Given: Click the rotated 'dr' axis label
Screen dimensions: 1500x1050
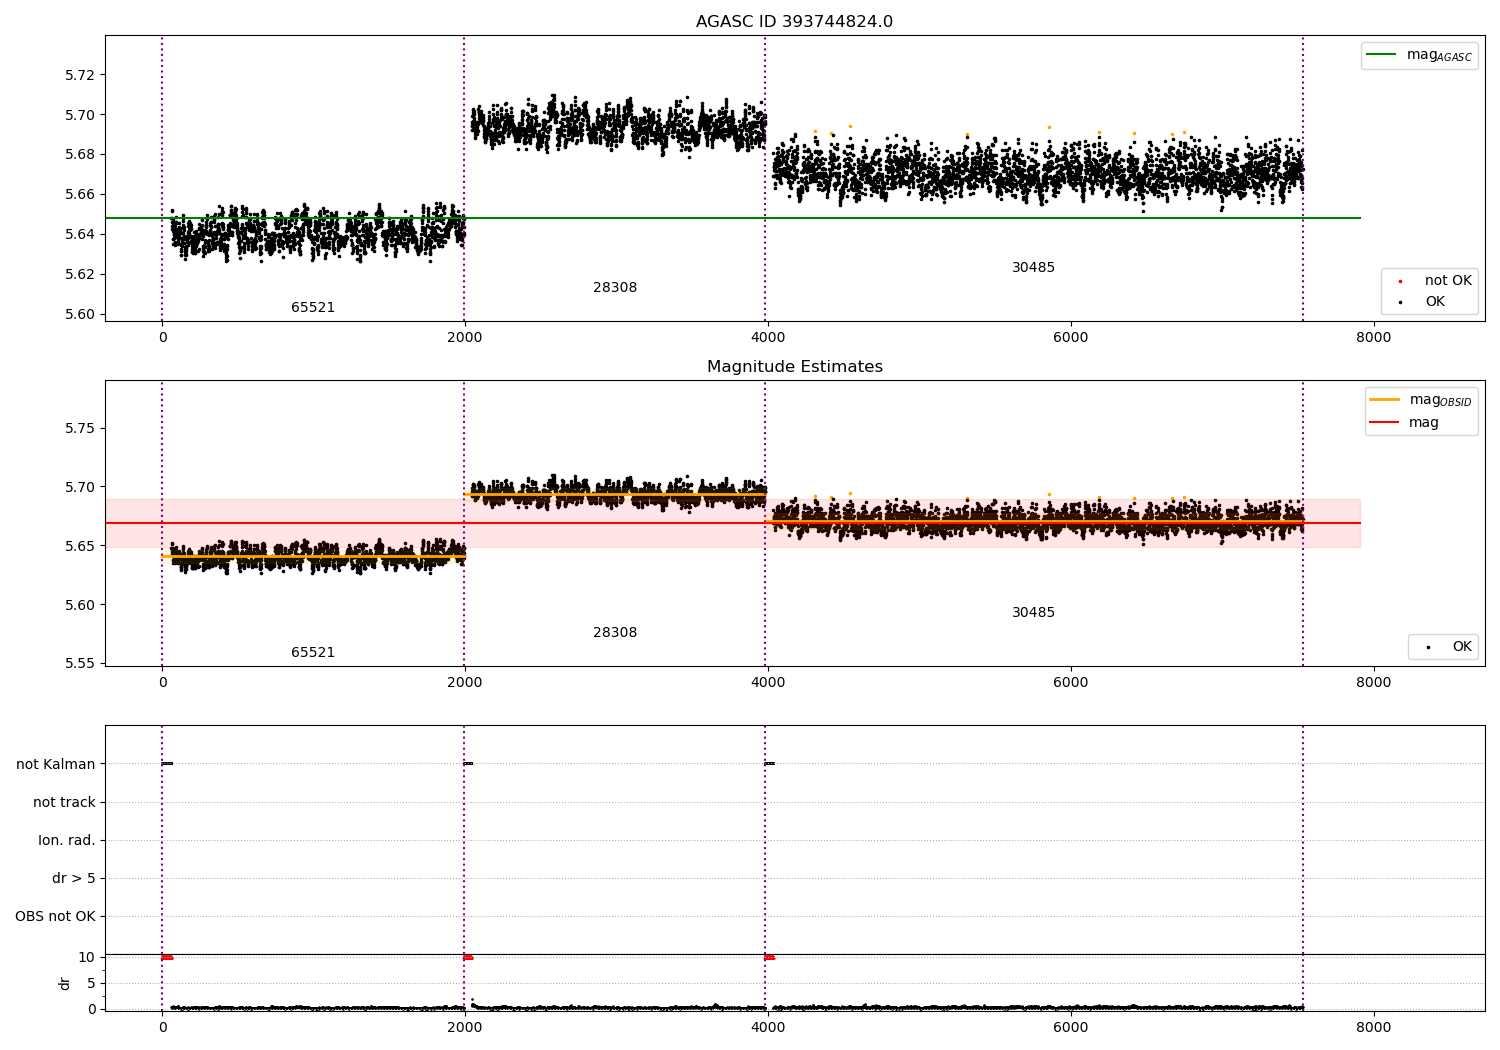Looking at the screenshot, I should tap(65, 983).
